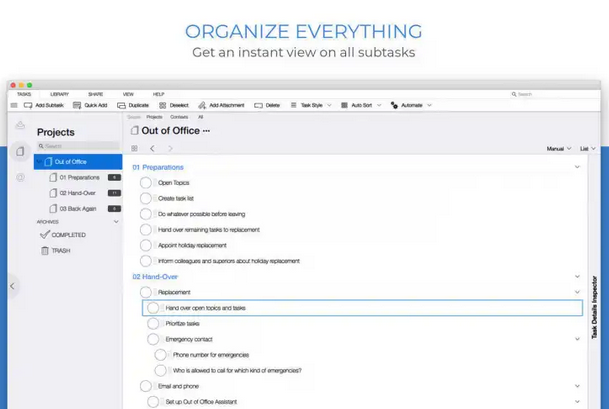Open the COMPLETED archive

tap(68, 235)
